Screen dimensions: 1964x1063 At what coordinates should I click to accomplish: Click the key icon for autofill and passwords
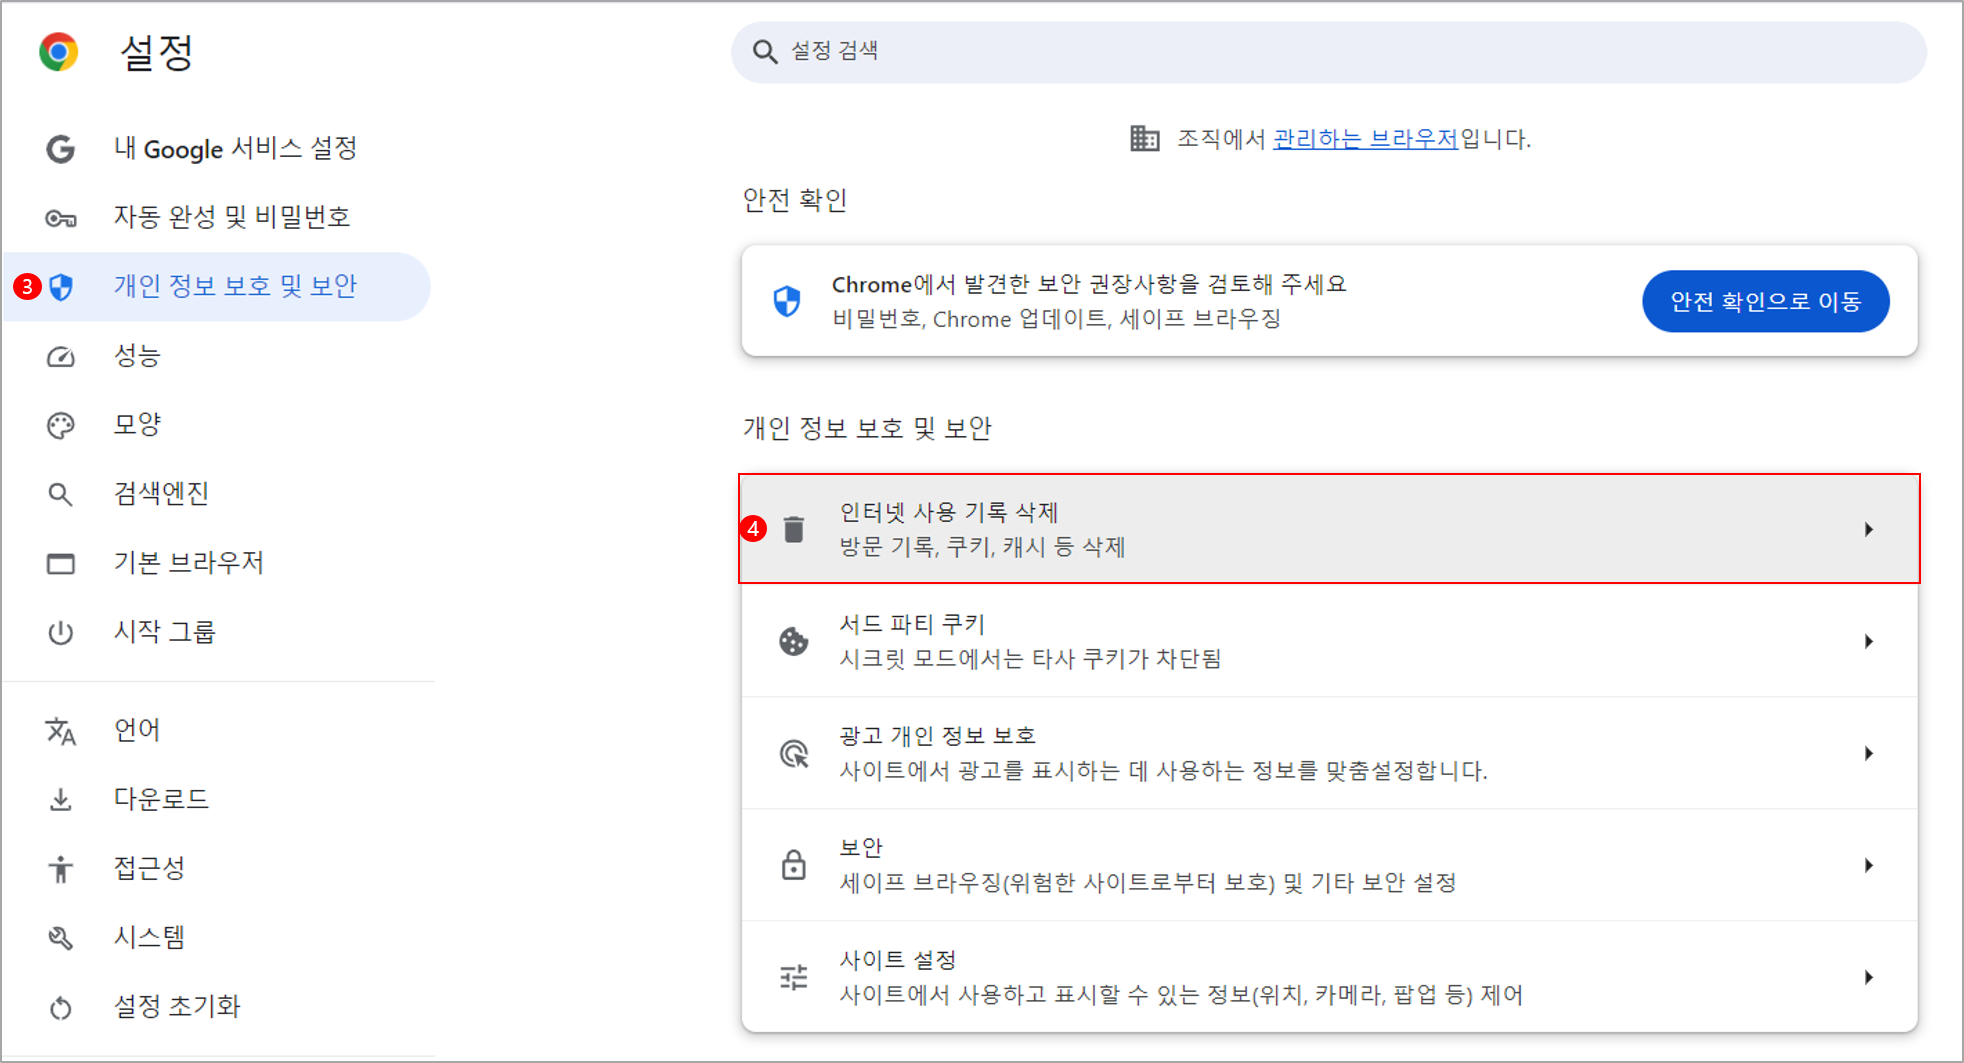click(61, 218)
